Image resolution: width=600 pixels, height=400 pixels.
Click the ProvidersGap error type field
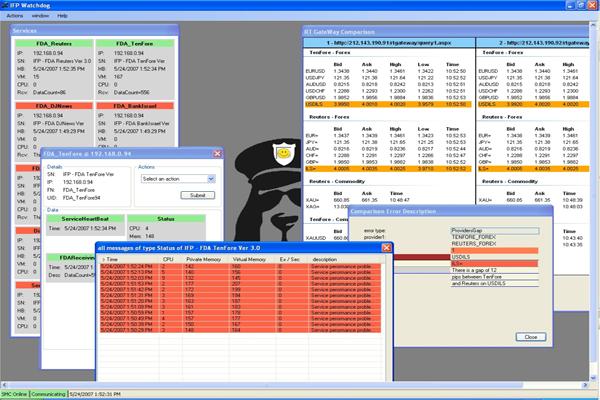click(495, 230)
